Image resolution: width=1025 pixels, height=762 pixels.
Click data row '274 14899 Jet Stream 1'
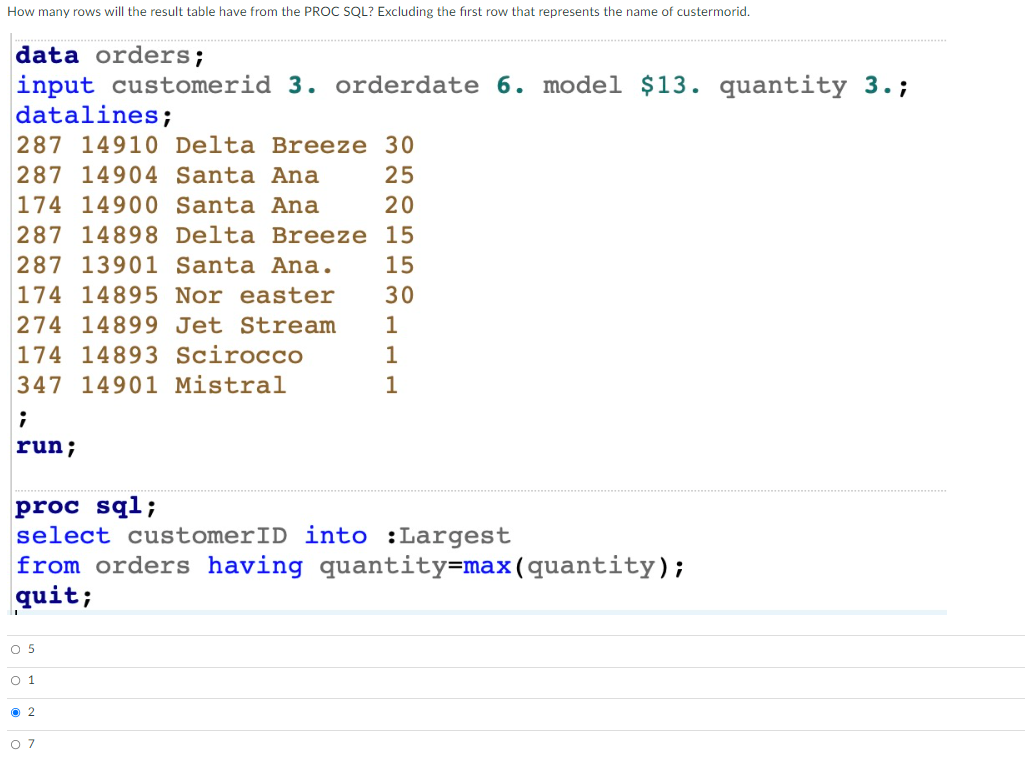[x=207, y=325]
